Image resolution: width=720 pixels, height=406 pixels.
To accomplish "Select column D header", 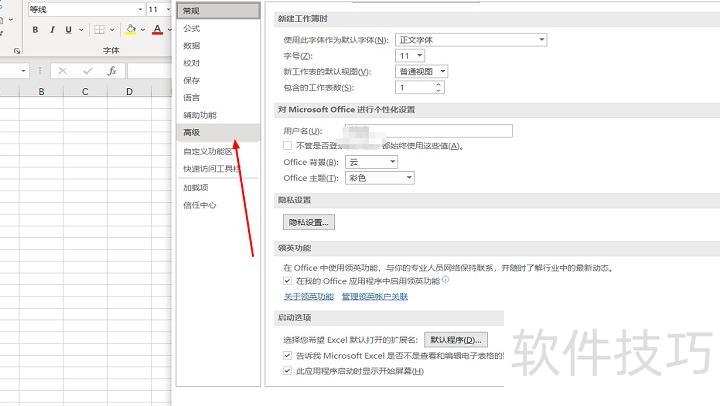I will tap(129, 91).
